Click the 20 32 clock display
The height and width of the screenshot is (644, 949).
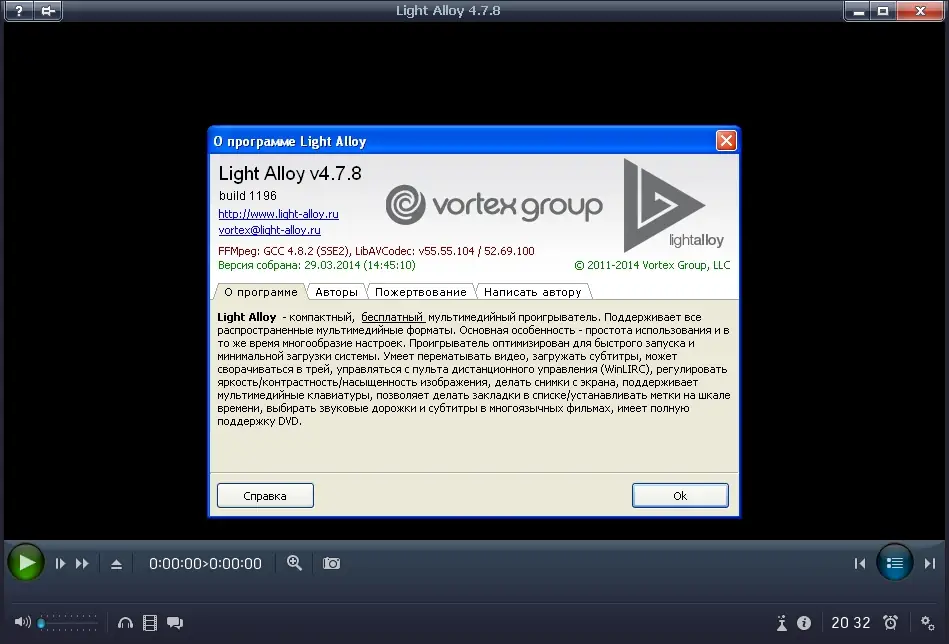pyautogui.click(x=850, y=622)
